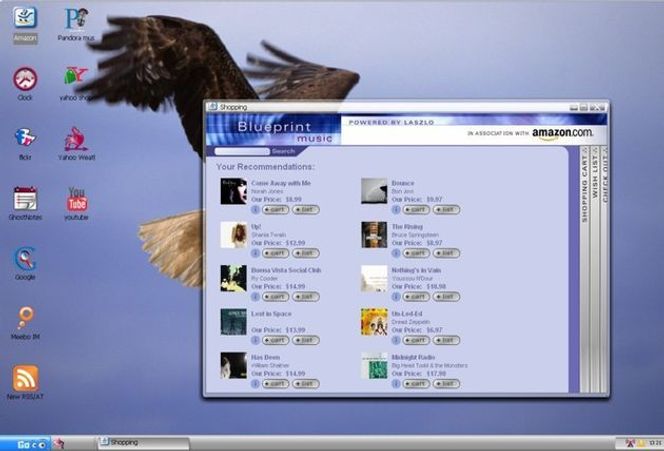Screen dimensions: 664x451
Task: Show info for Un-Led-Ed
Action: [396, 340]
